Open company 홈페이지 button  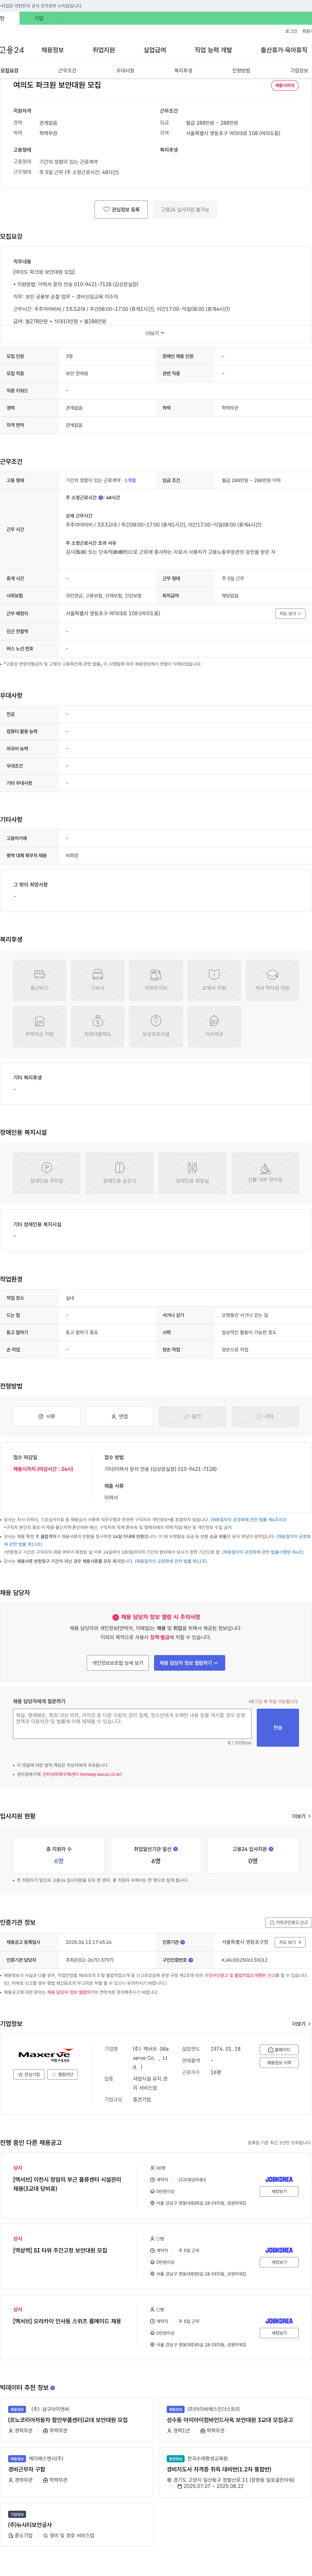pos(279,2050)
